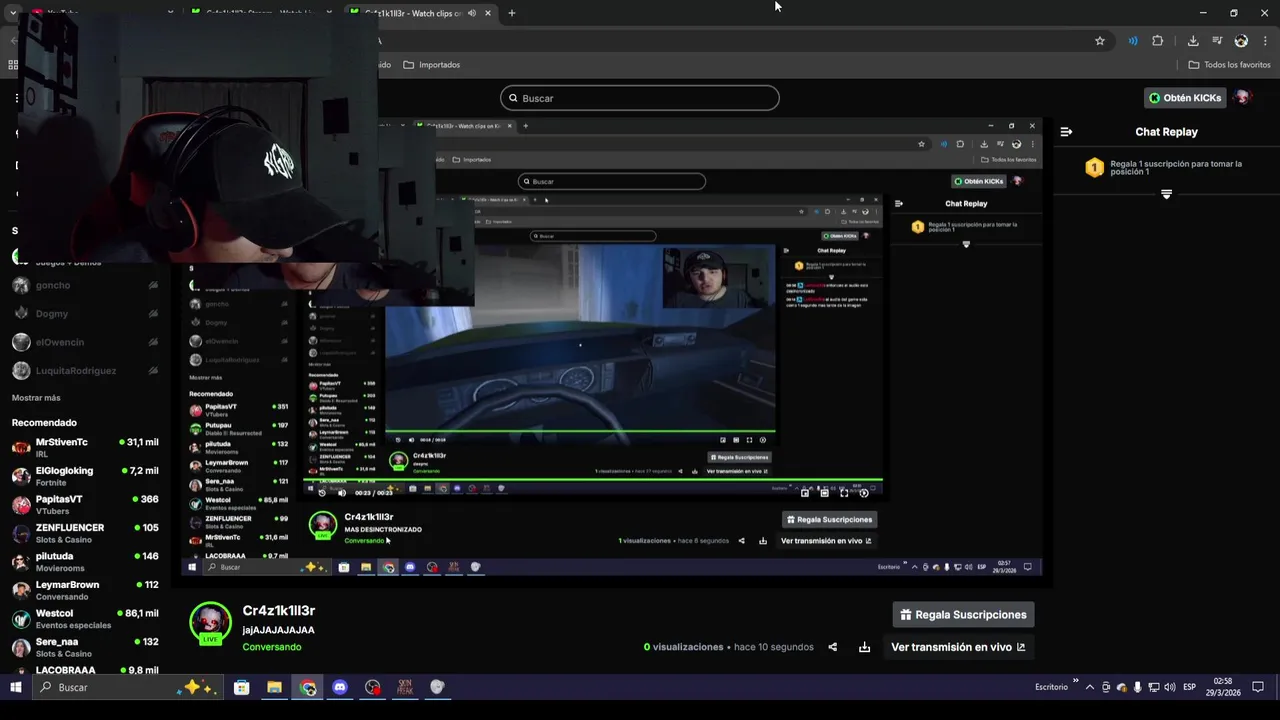
Task: Open a new Chrome tab
Action: [511, 13]
